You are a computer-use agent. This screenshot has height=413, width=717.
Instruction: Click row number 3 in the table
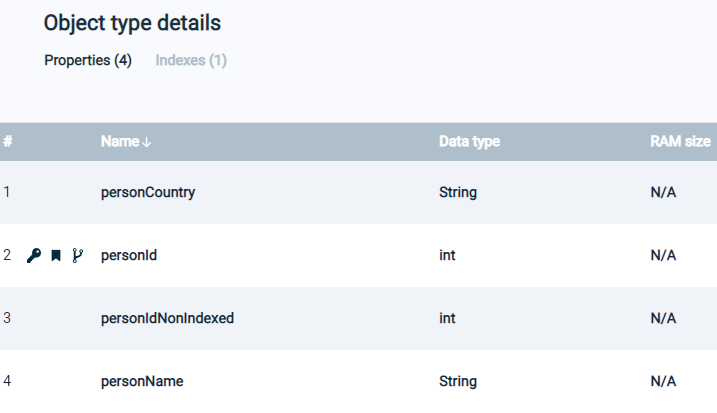[7, 318]
